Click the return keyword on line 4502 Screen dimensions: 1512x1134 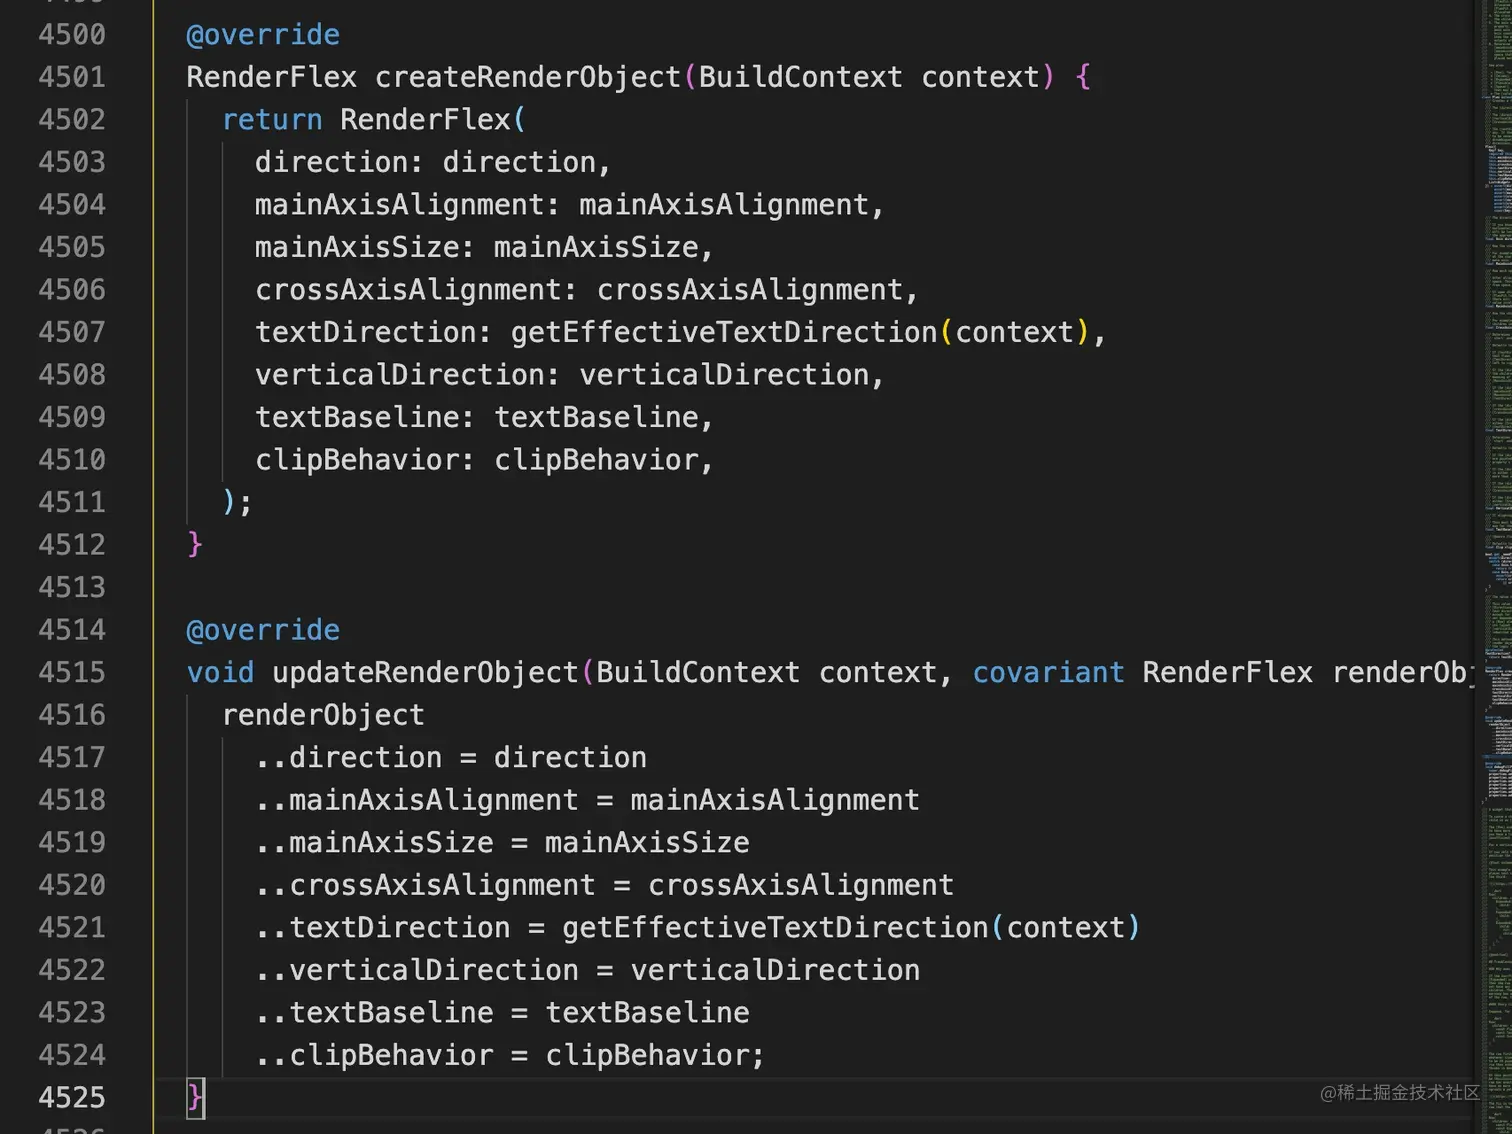[x=272, y=120]
